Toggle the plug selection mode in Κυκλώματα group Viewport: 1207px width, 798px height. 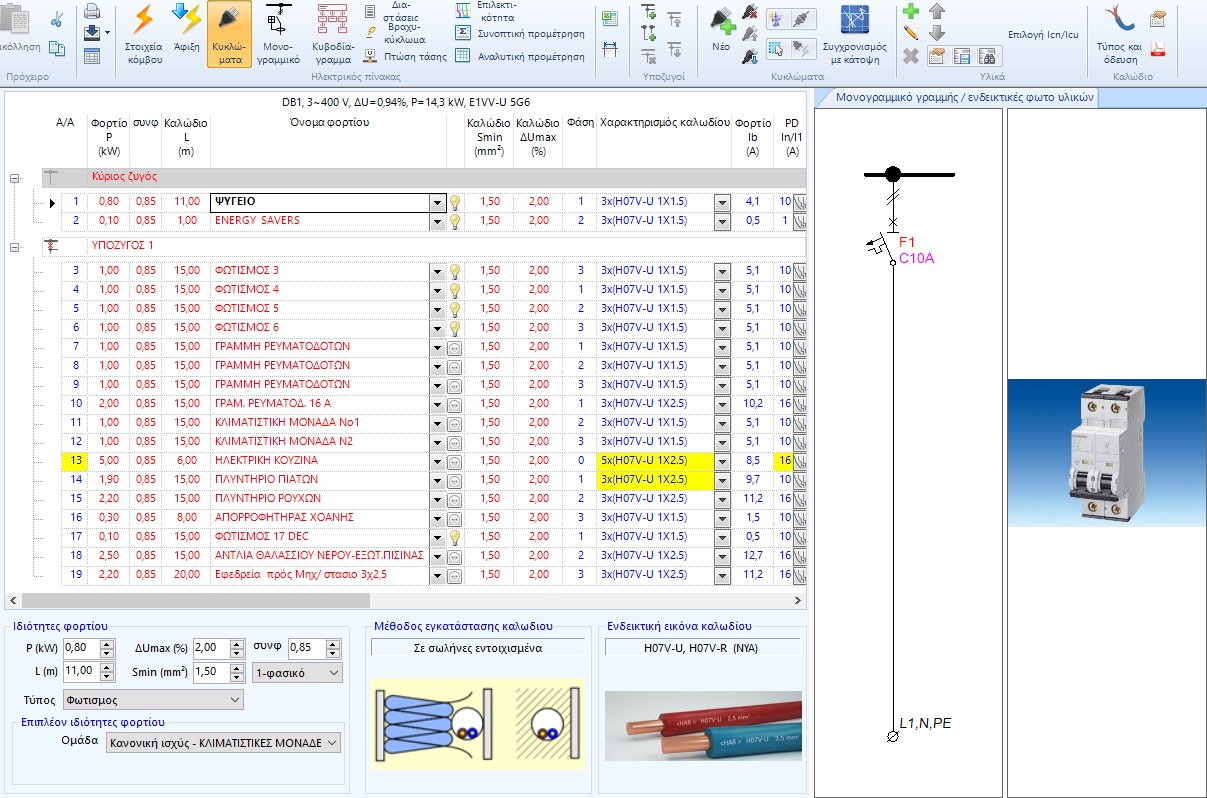tap(774, 48)
